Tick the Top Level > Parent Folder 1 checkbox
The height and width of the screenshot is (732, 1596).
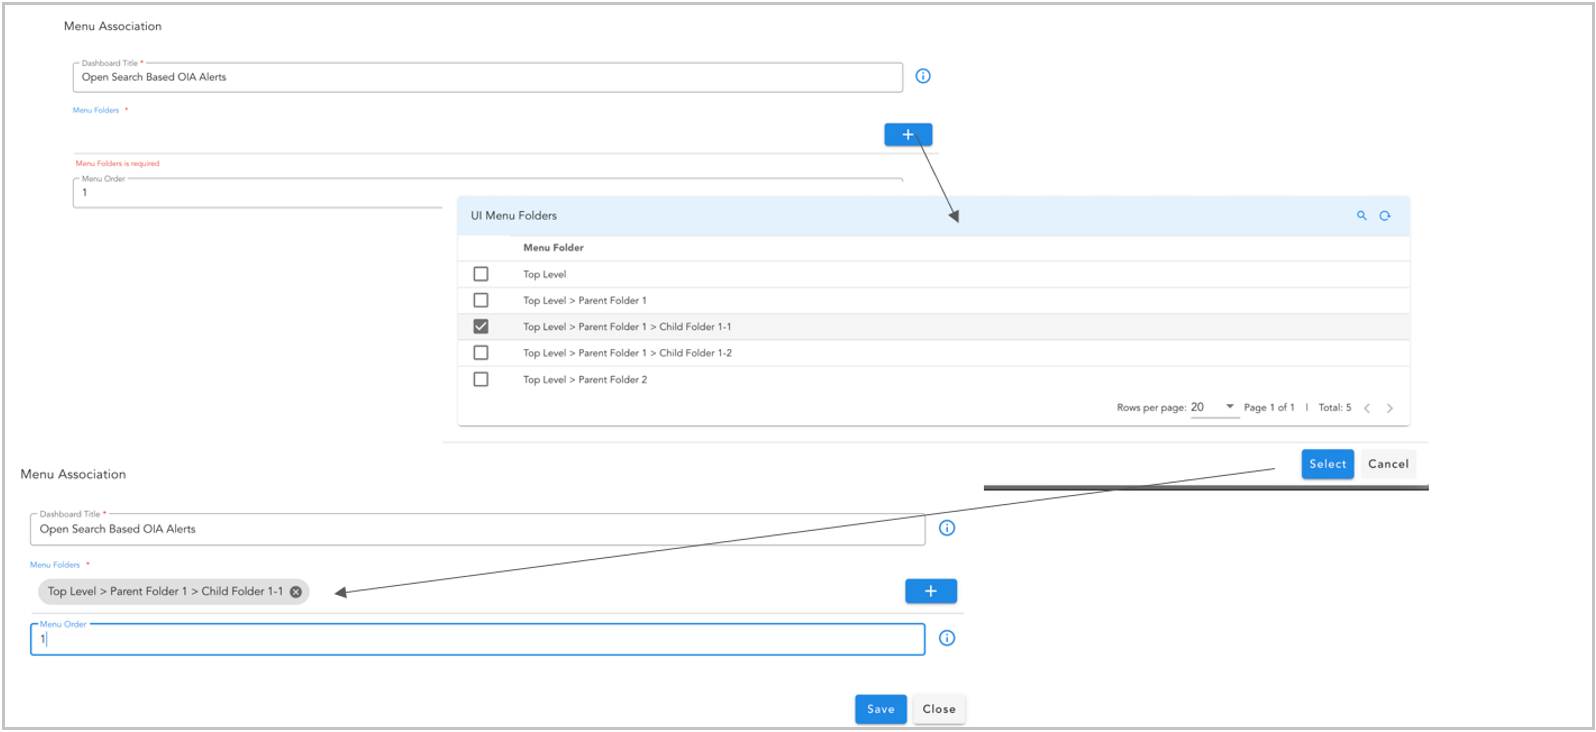pyautogui.click(x=481, y=300)
